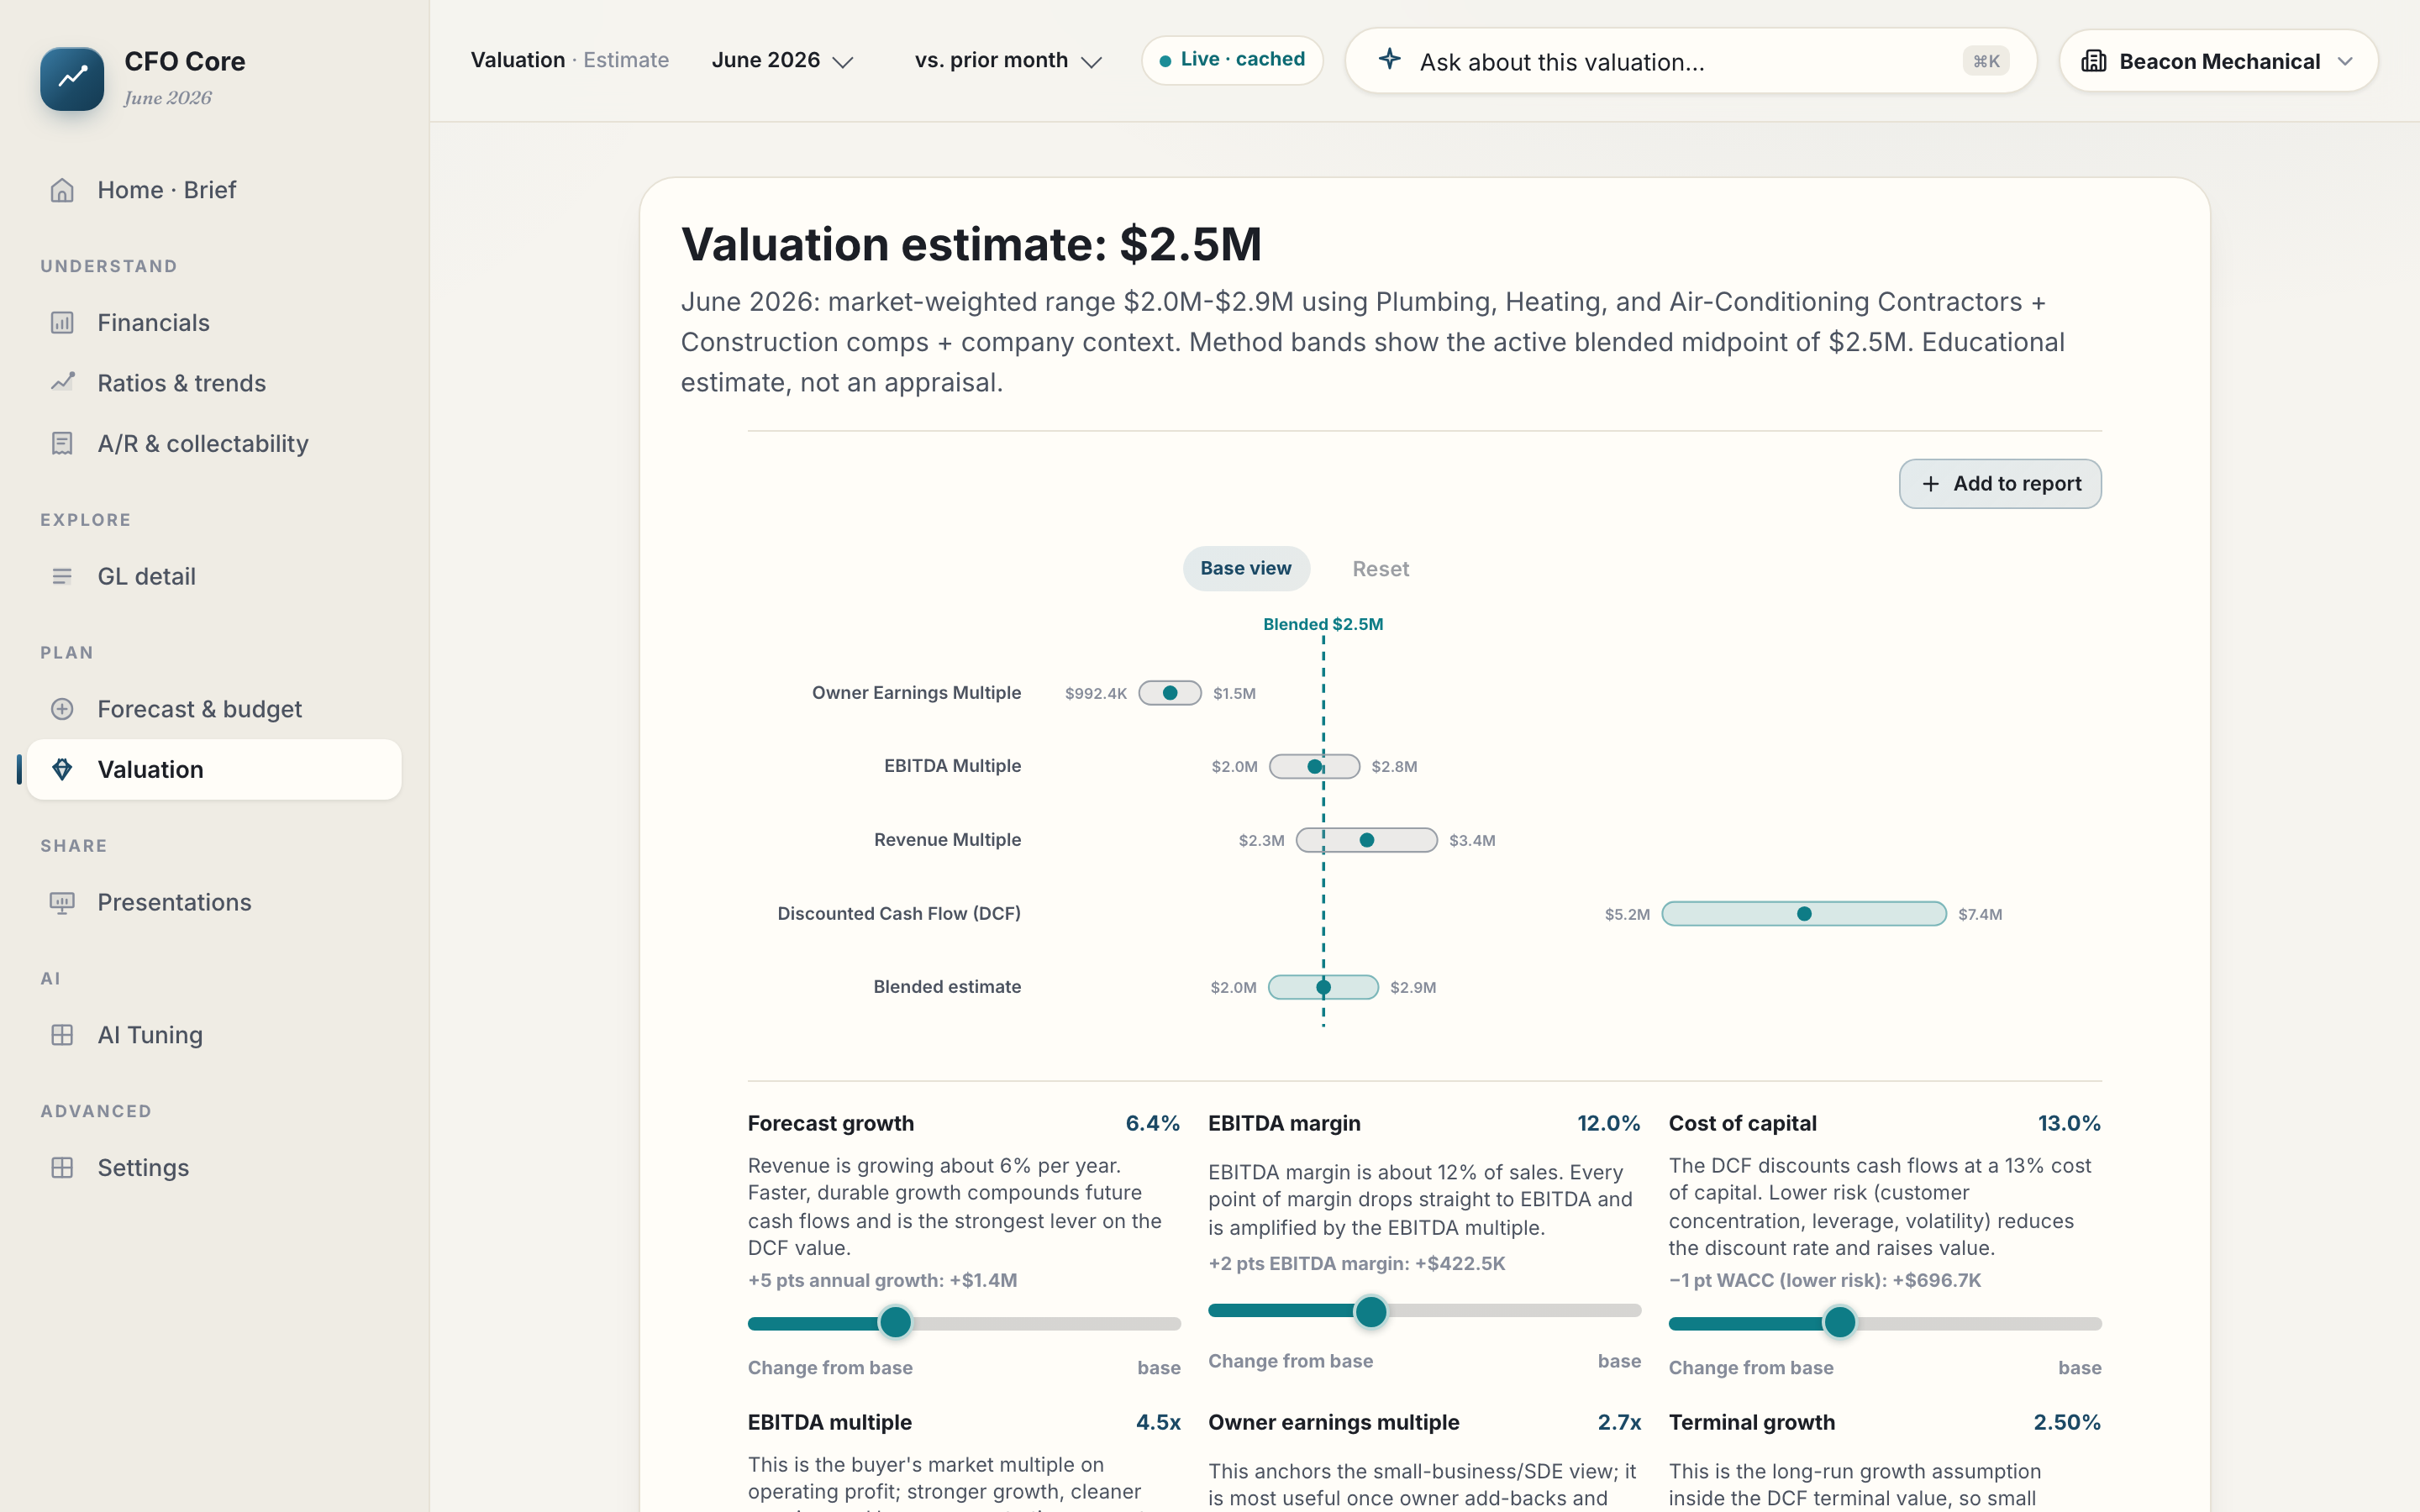2420x1512 pixels.
Task: Click Valuation breadcrumb in header
Action: coord(518,60)
